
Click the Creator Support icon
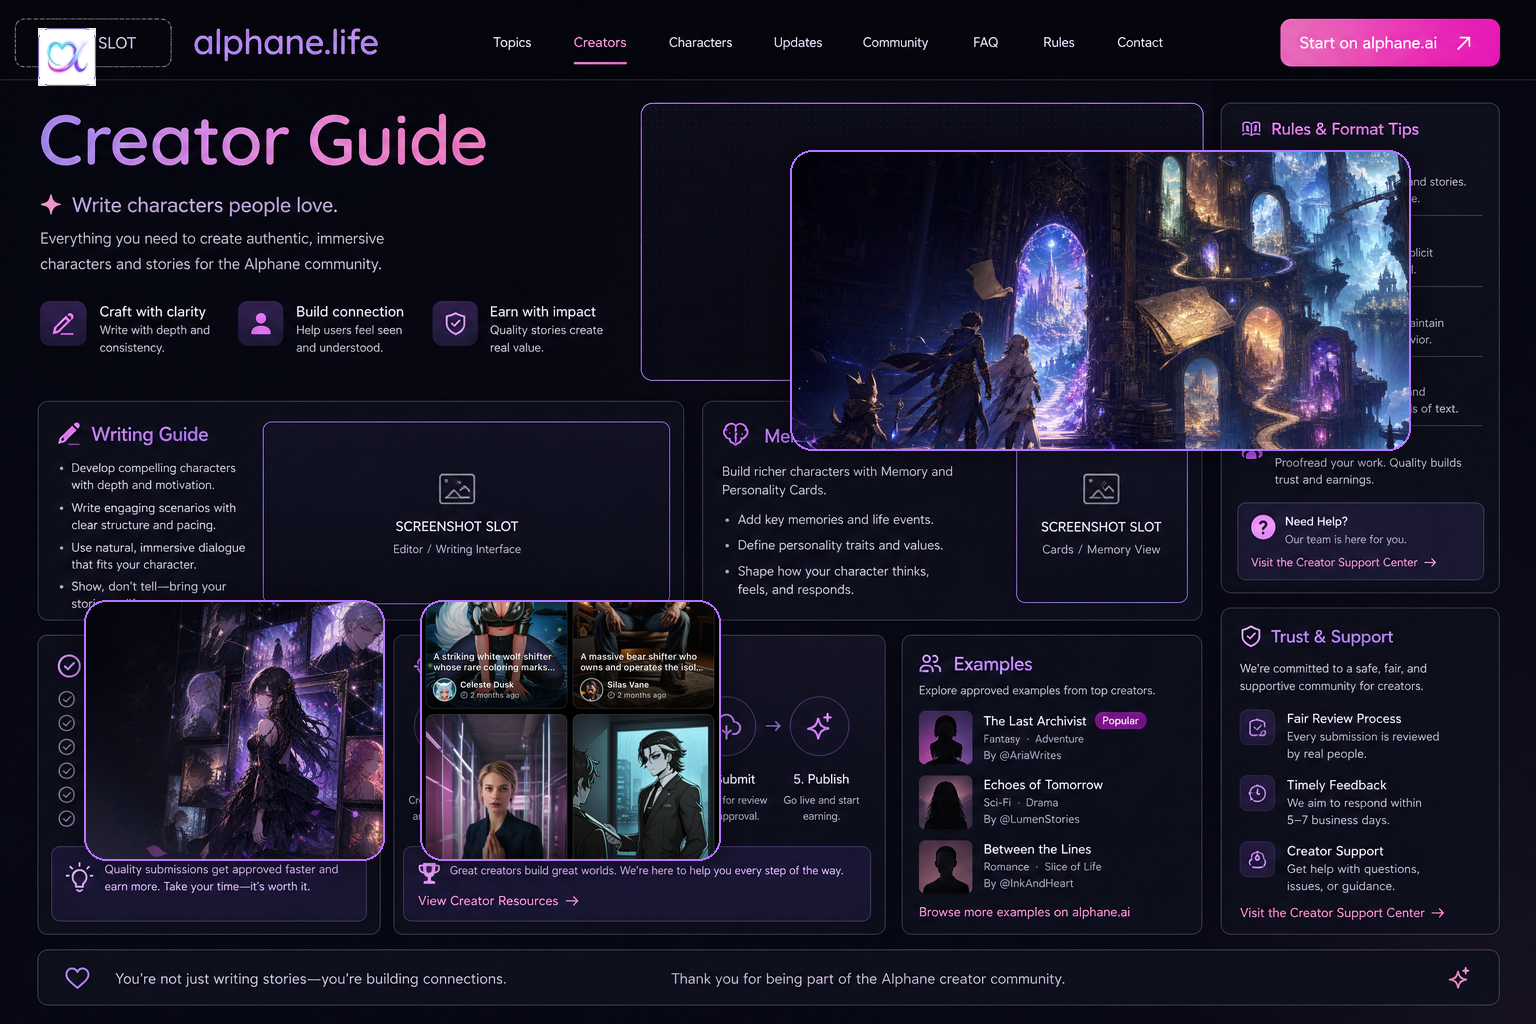coord(1258,859)
